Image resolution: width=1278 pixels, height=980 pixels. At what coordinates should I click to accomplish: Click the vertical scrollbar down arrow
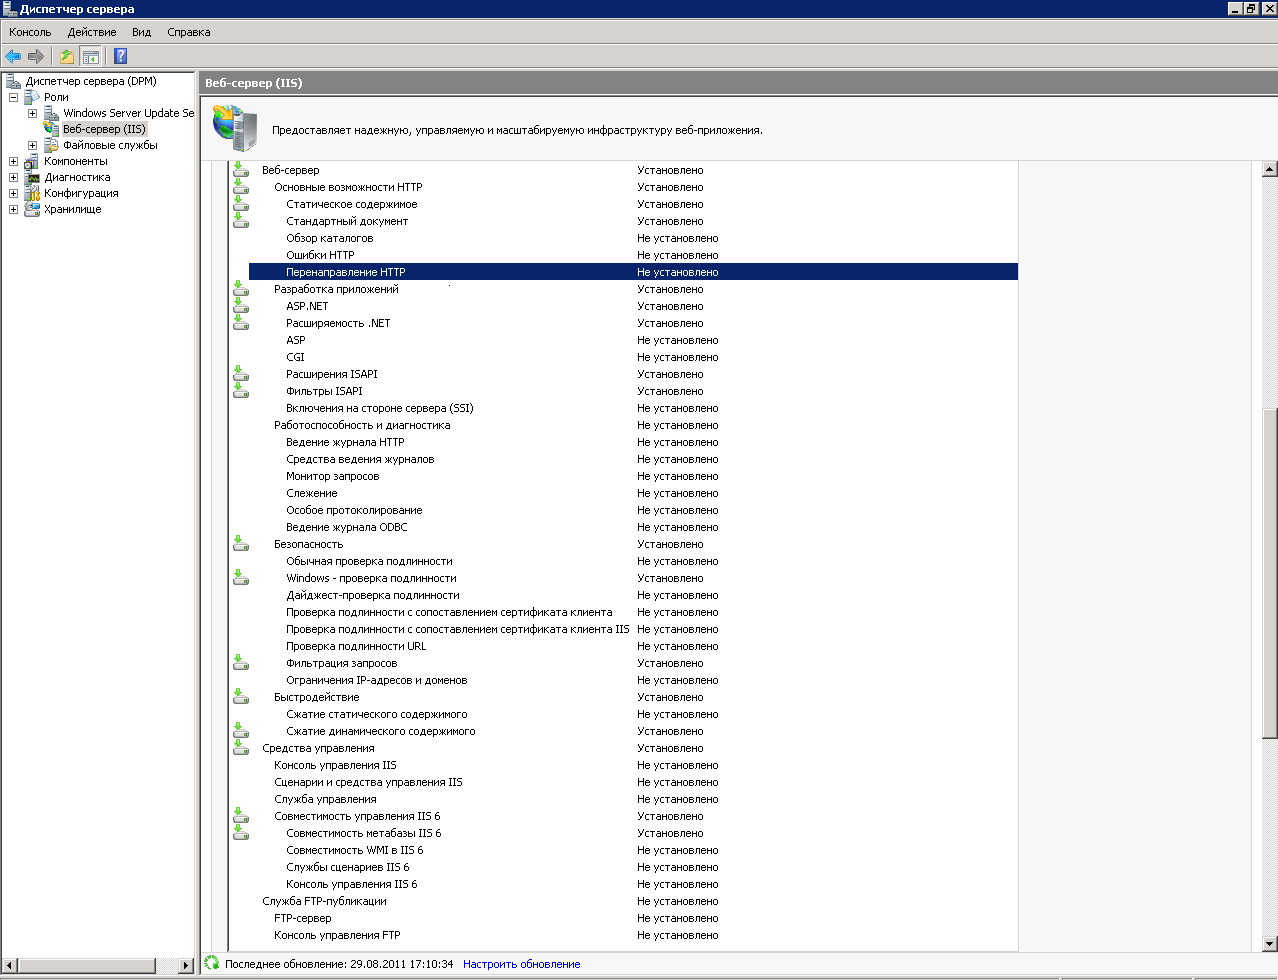click(1269, 943)
